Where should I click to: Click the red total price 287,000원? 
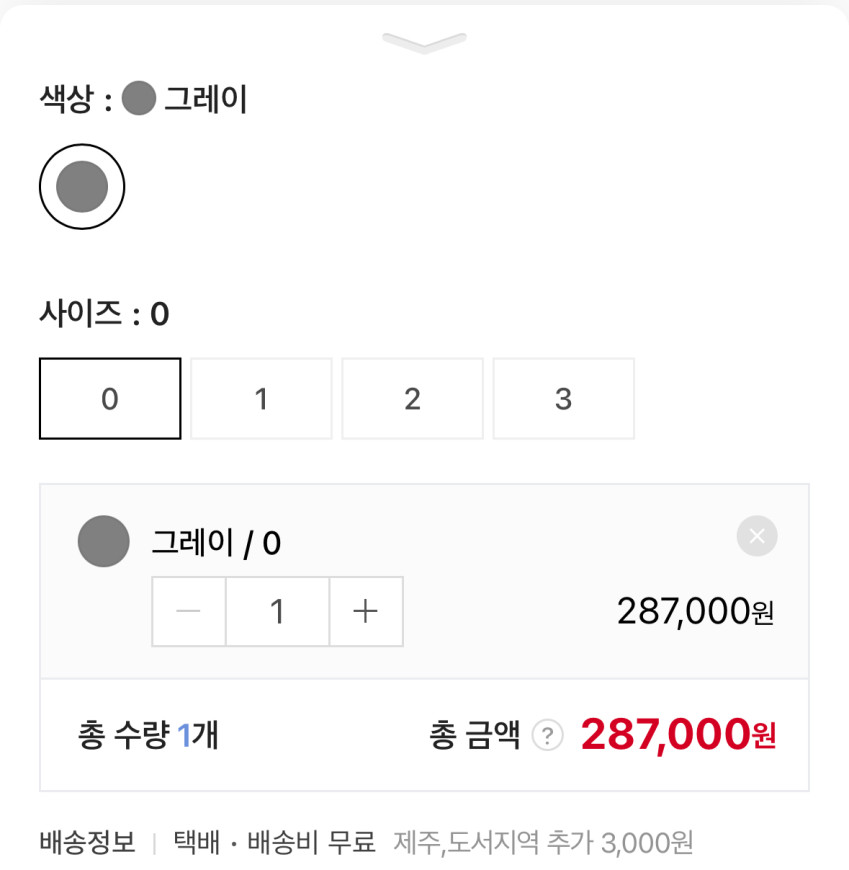(678, 735)
